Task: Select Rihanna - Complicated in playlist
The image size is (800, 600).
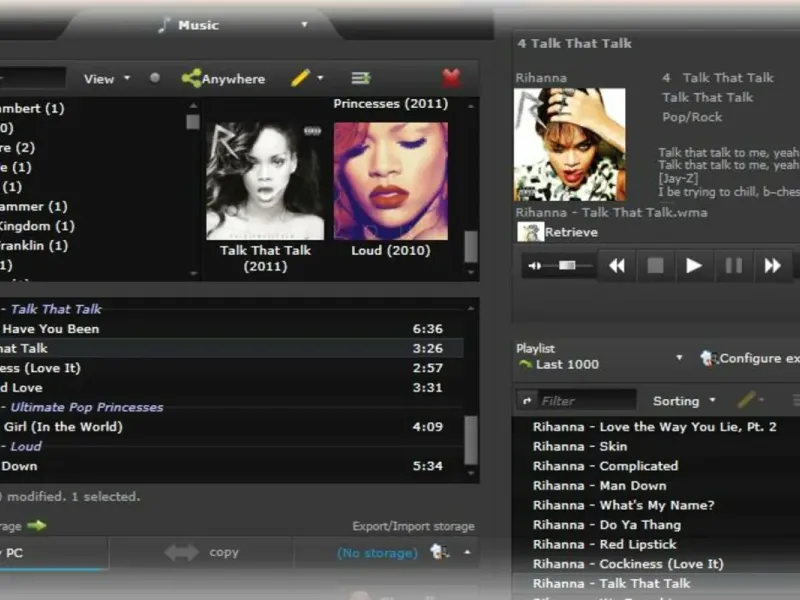Action: point(656,466)
